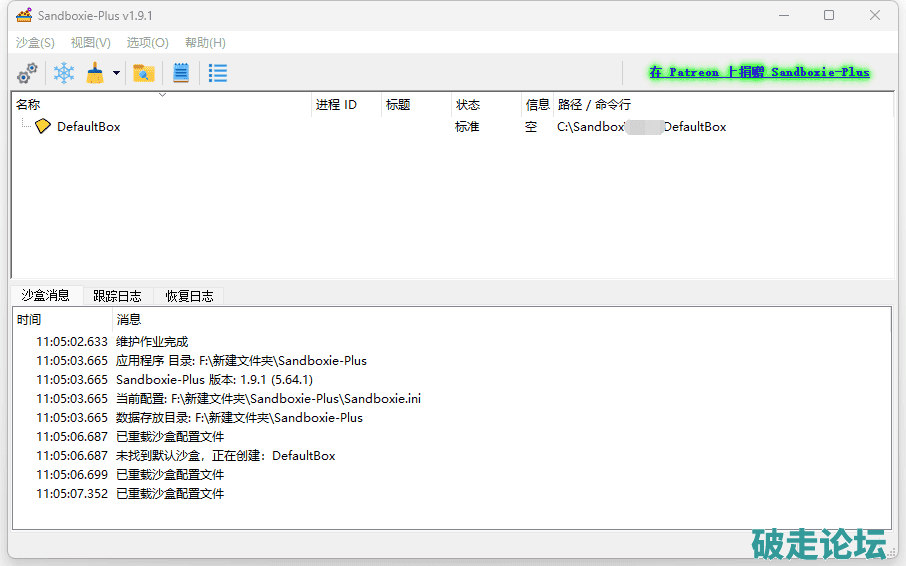Click the Sandboxie-Plus title bar app icon

click(23, 16)
